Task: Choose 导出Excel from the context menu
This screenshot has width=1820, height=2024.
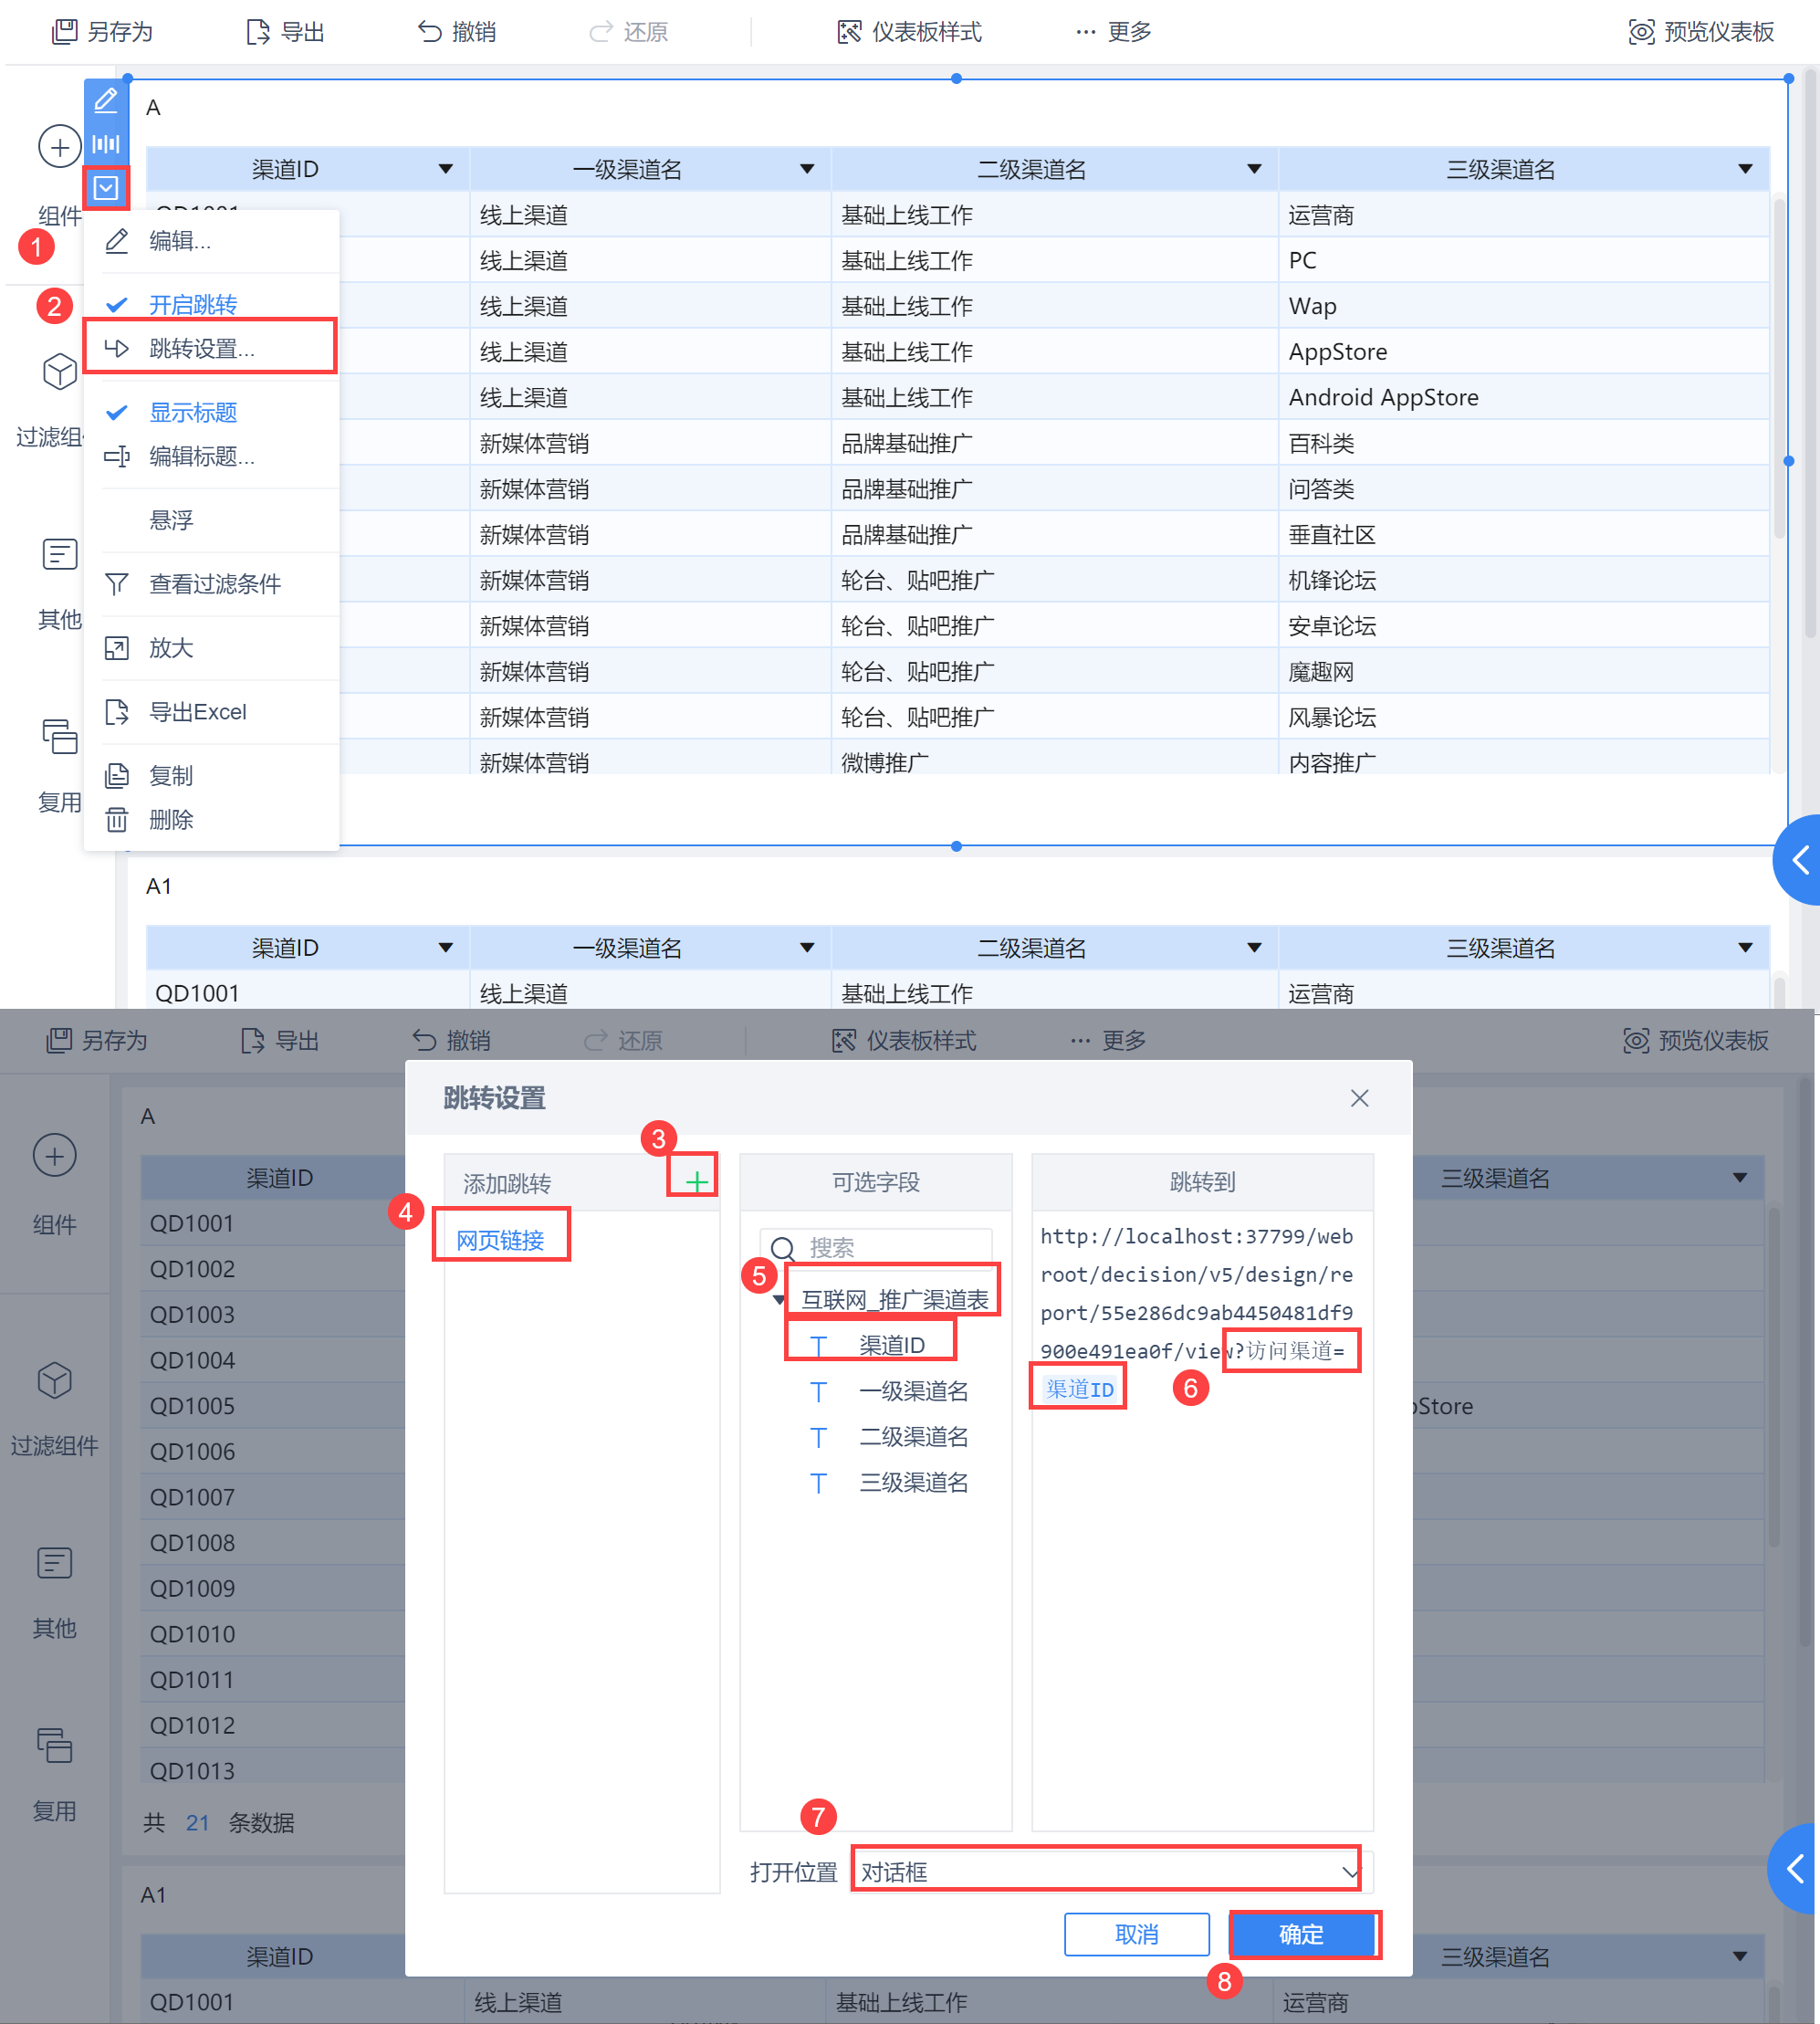Action: [197, 712]
